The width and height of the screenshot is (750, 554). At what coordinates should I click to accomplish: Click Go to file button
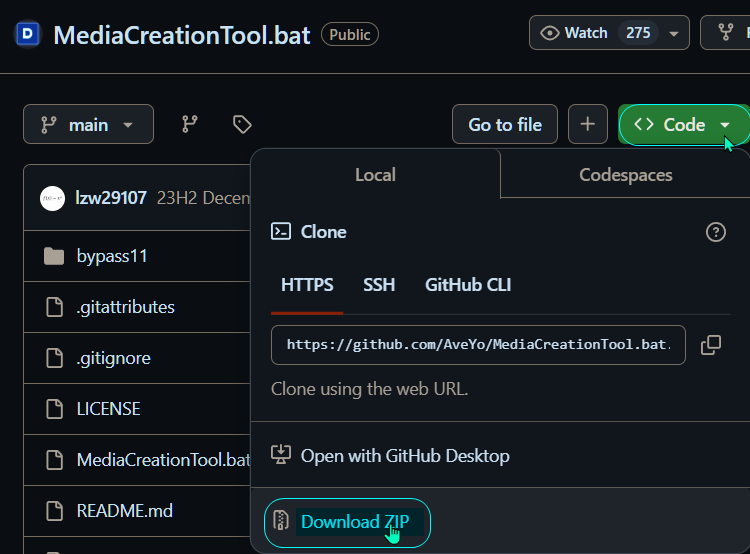[x=505, y=124]
